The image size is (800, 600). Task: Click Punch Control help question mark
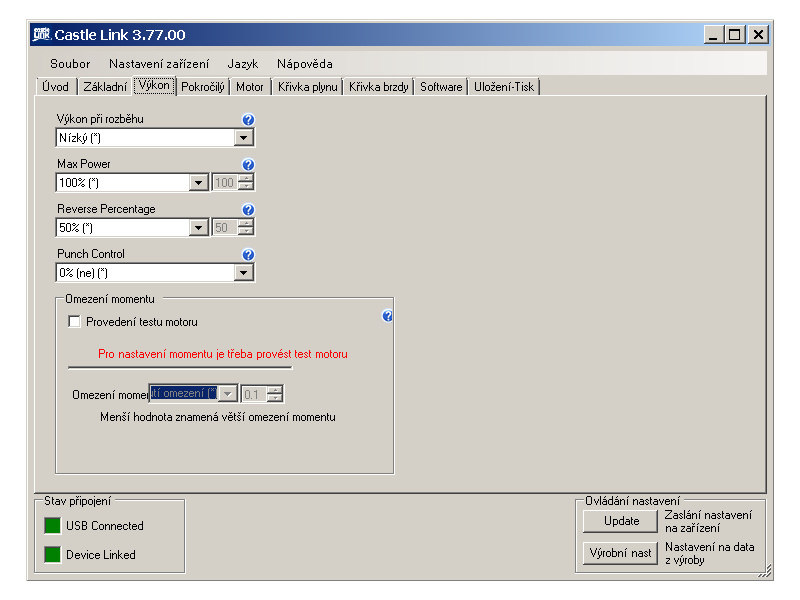248,255
